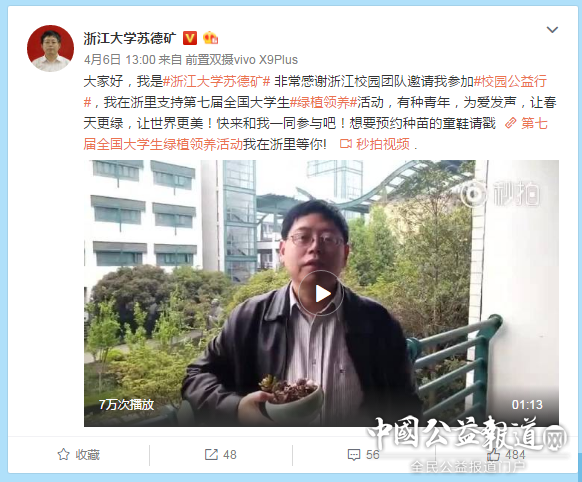
Task: Click the post timestamp 4月6日 13:00
Action: tap(120, 60)
